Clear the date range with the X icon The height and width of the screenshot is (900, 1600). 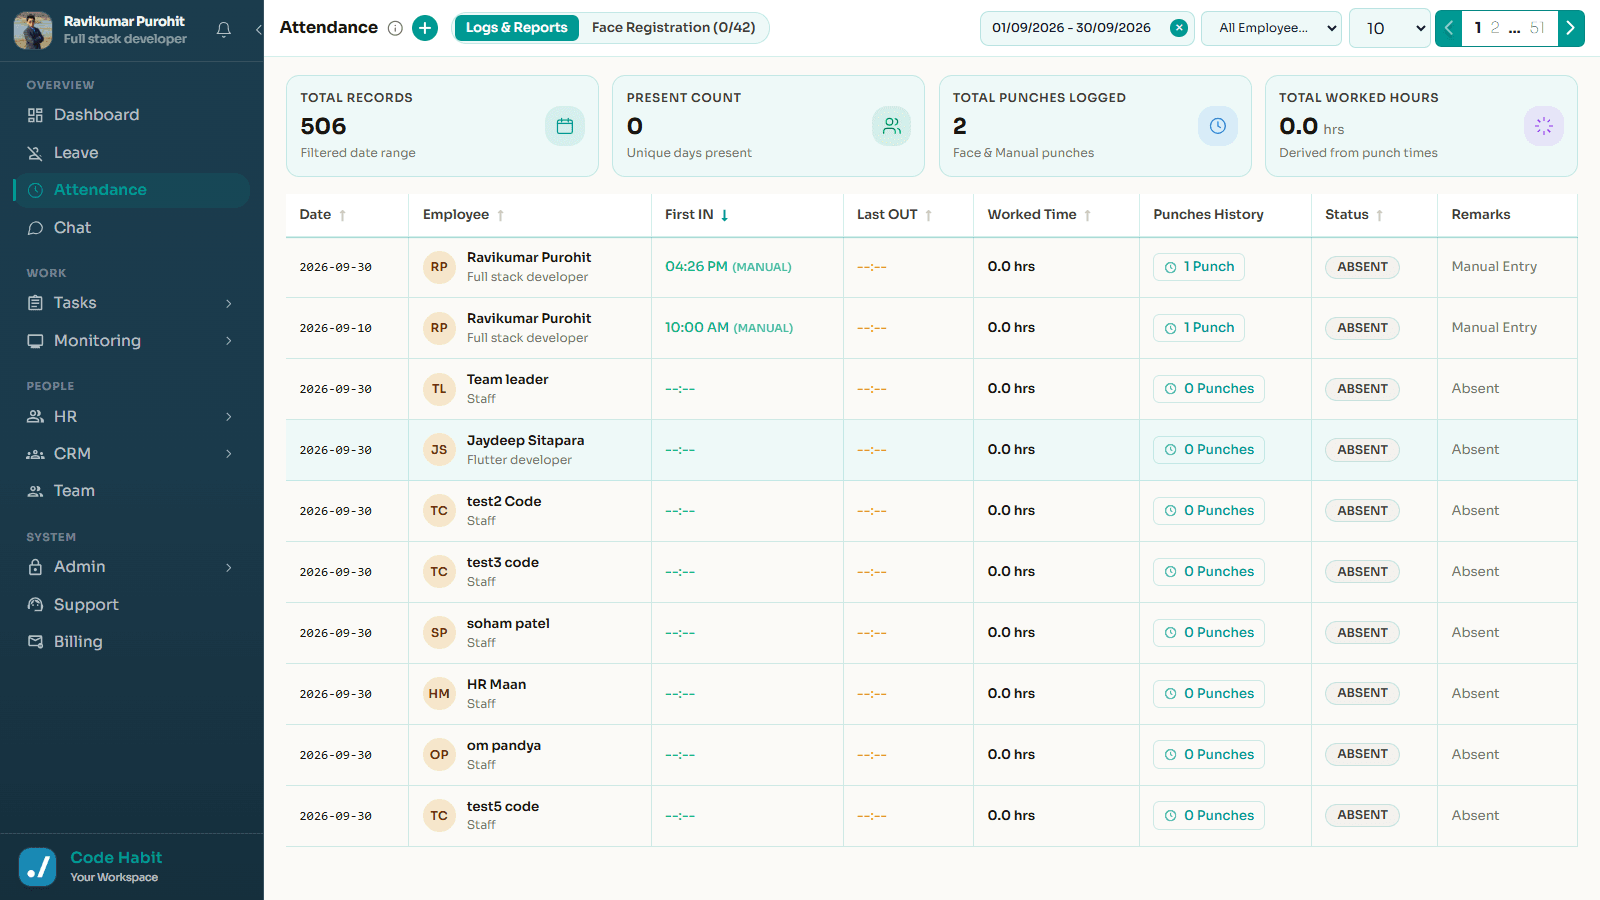click(1179, 28)
